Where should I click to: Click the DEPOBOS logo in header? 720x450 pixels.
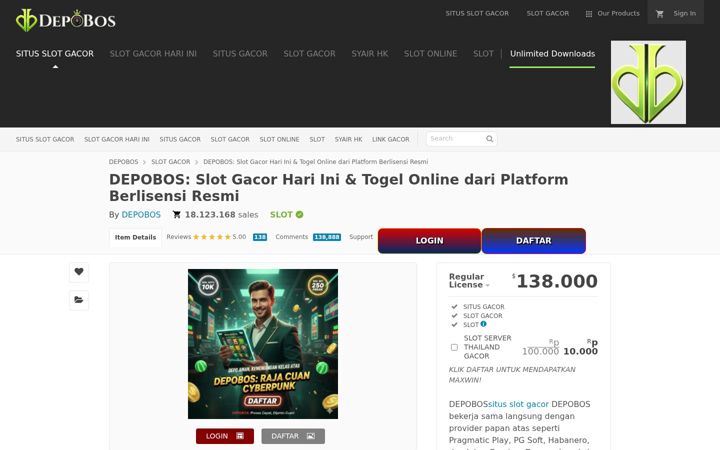point(66,20)
